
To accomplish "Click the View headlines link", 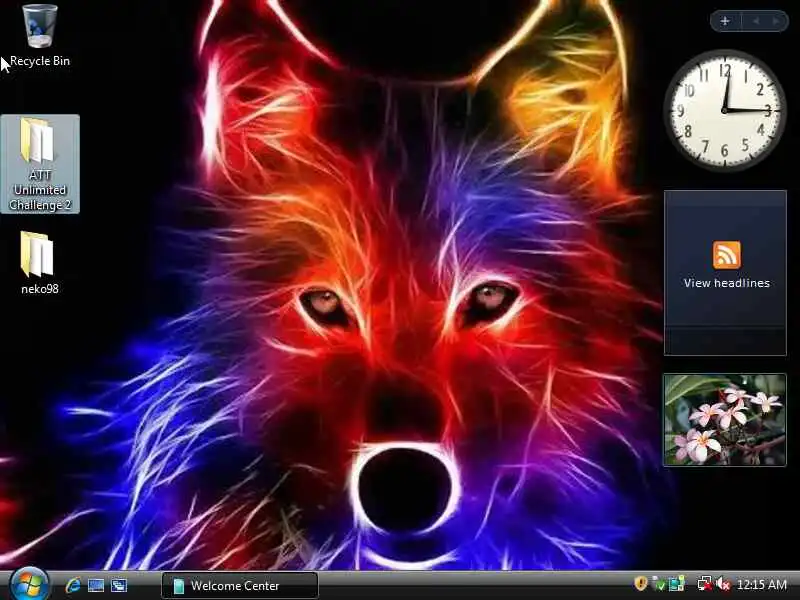I will tap(727, 283).
